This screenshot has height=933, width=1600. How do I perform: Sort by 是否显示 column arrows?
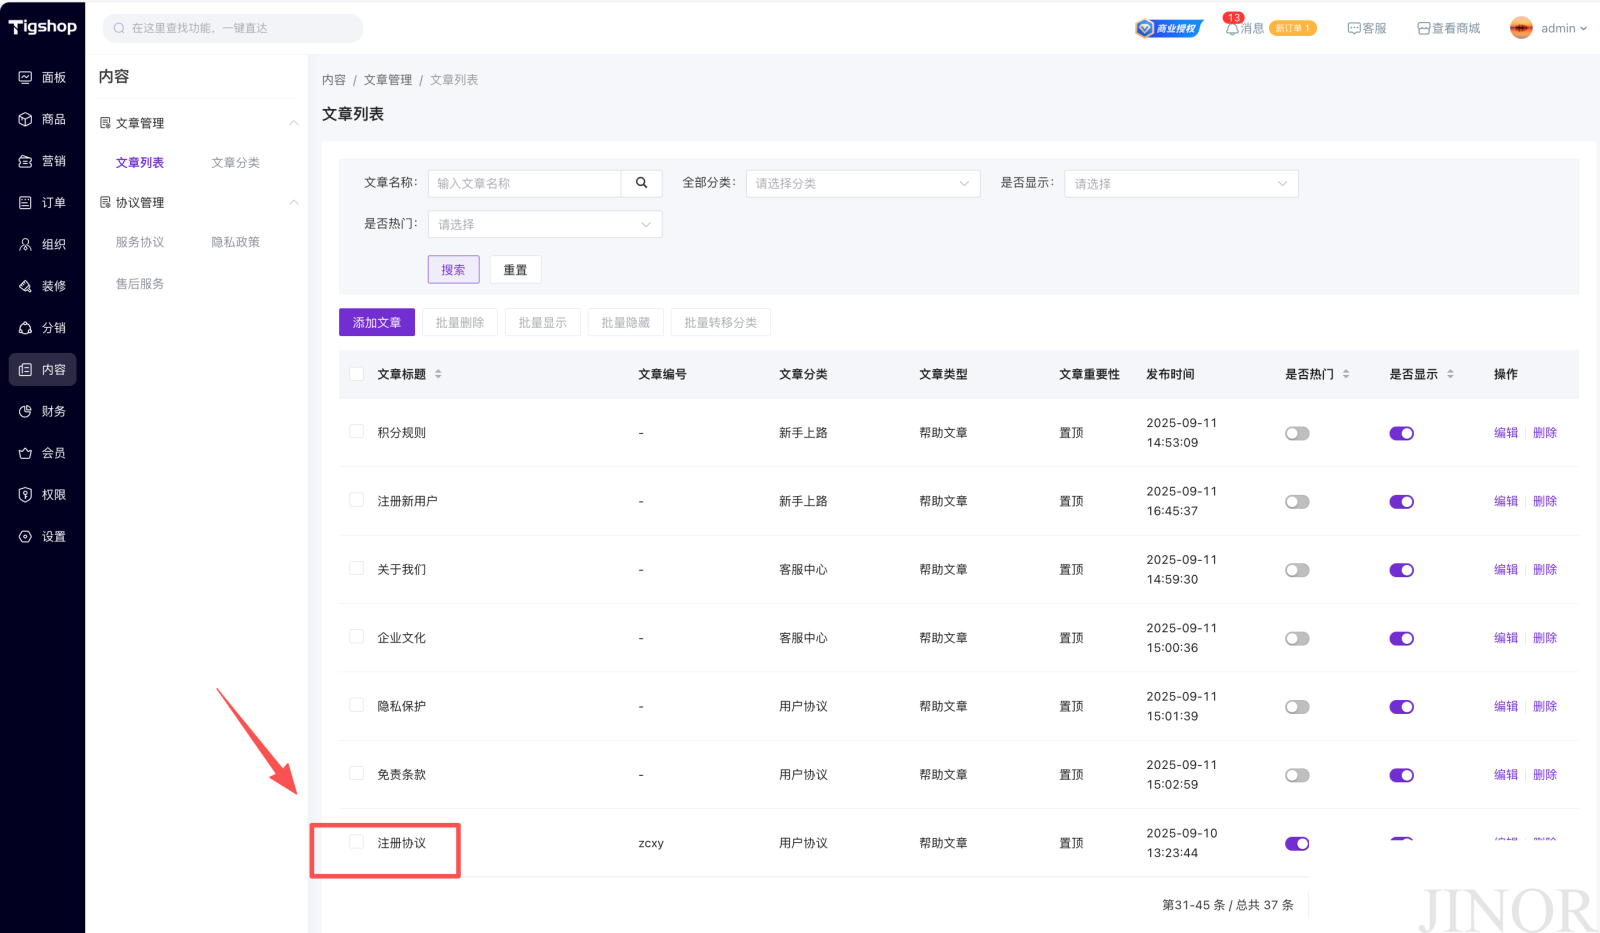point(1450,374)
